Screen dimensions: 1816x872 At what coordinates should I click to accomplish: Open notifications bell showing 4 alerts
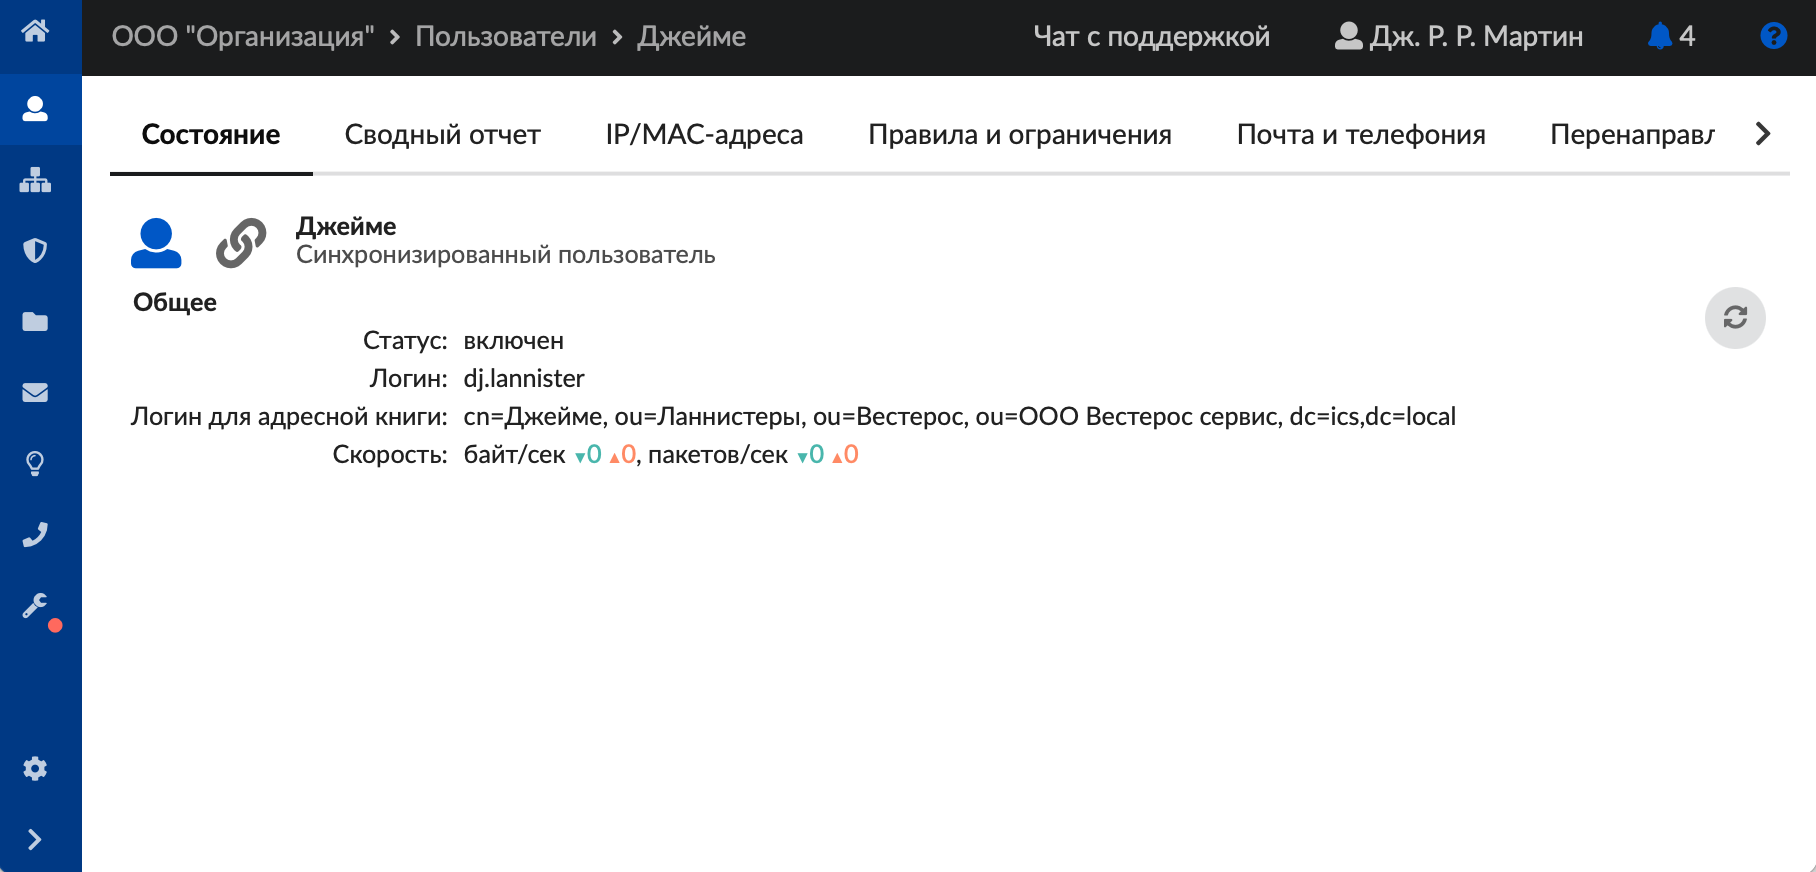(1670, 37)
